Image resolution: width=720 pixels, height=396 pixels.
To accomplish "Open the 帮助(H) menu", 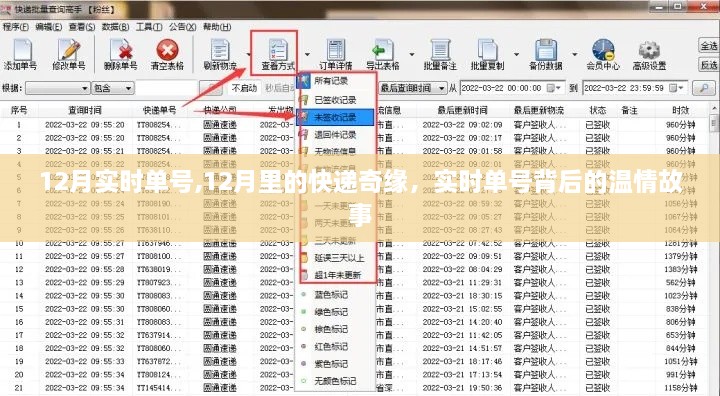I will [217, 27].
